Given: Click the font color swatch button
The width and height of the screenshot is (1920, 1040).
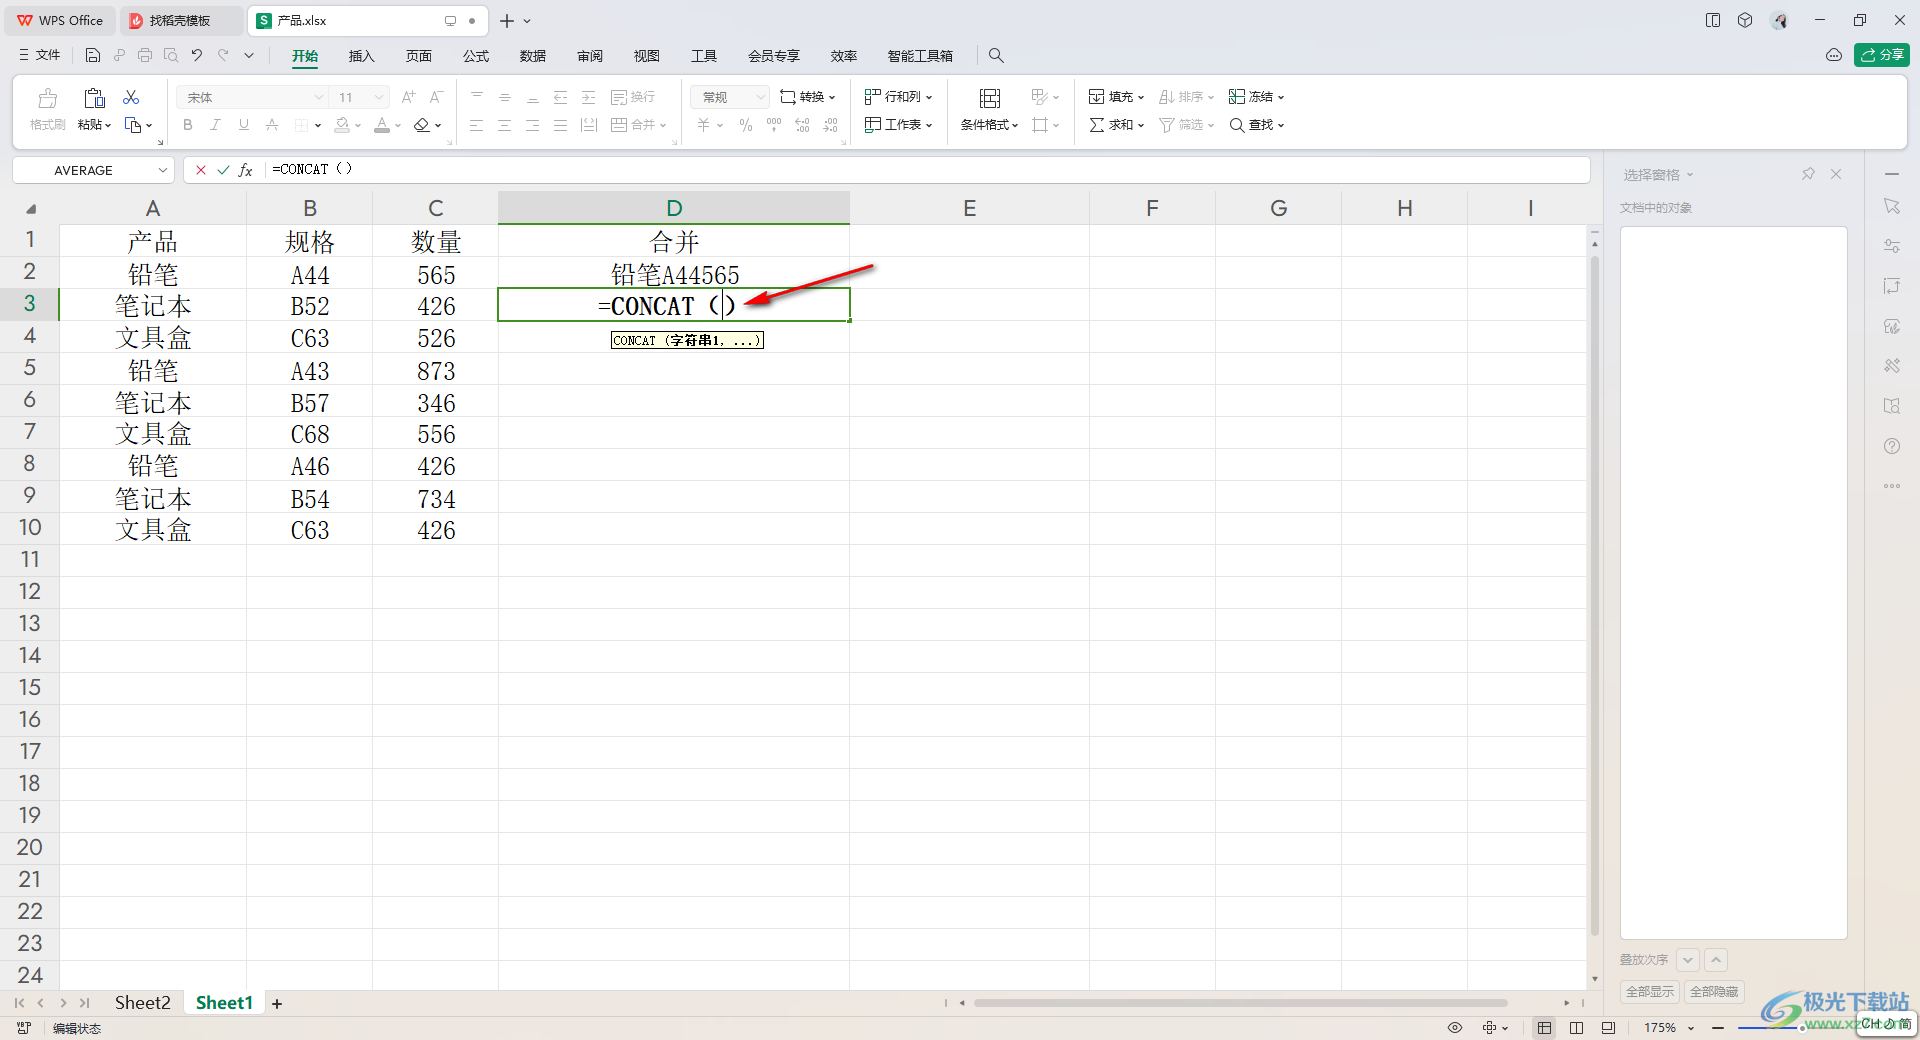Looking at the screenshot, I should (x=382, y=125).
